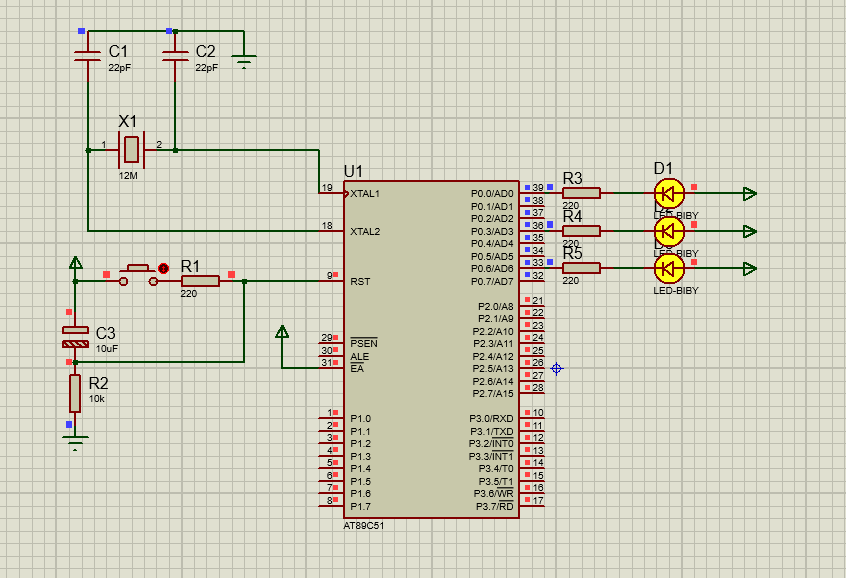The width and height of the screenshot is (846, 578).
Task: Click the terminal arrow right of D1
Action: click(x=749, y=193)
